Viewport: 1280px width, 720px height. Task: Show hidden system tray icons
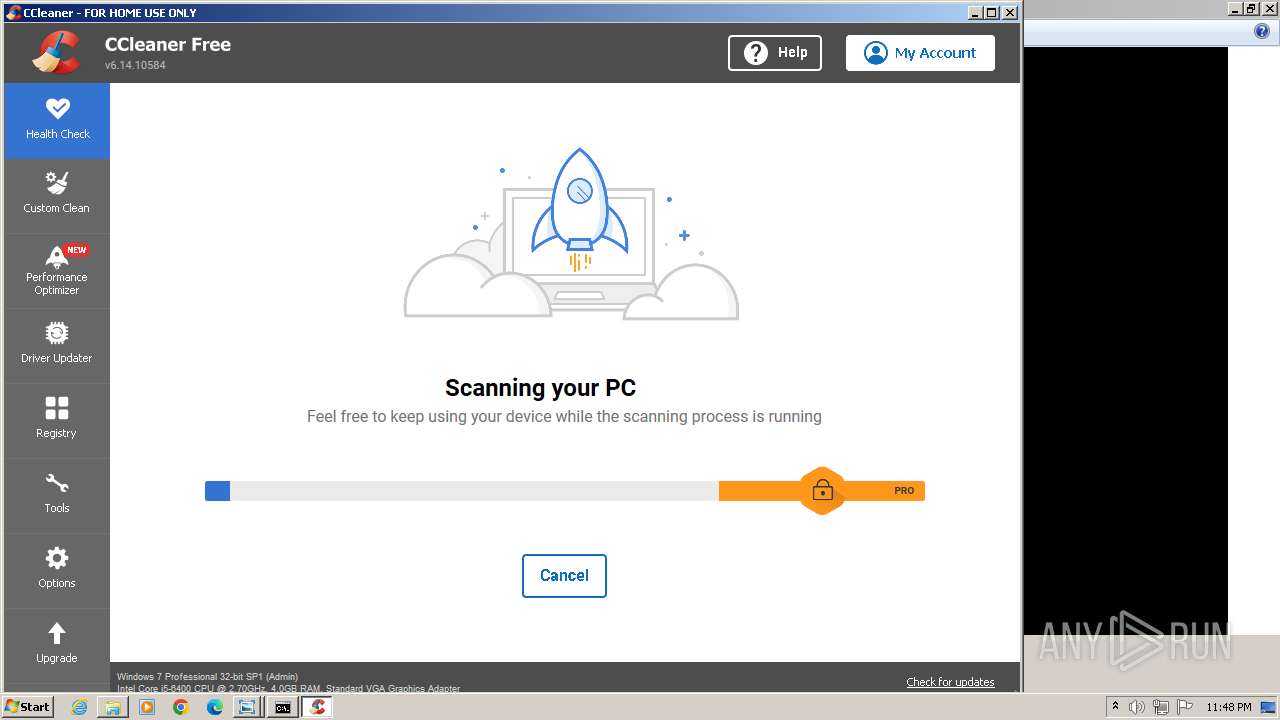pyautogui.click(x=1115, y=707)
